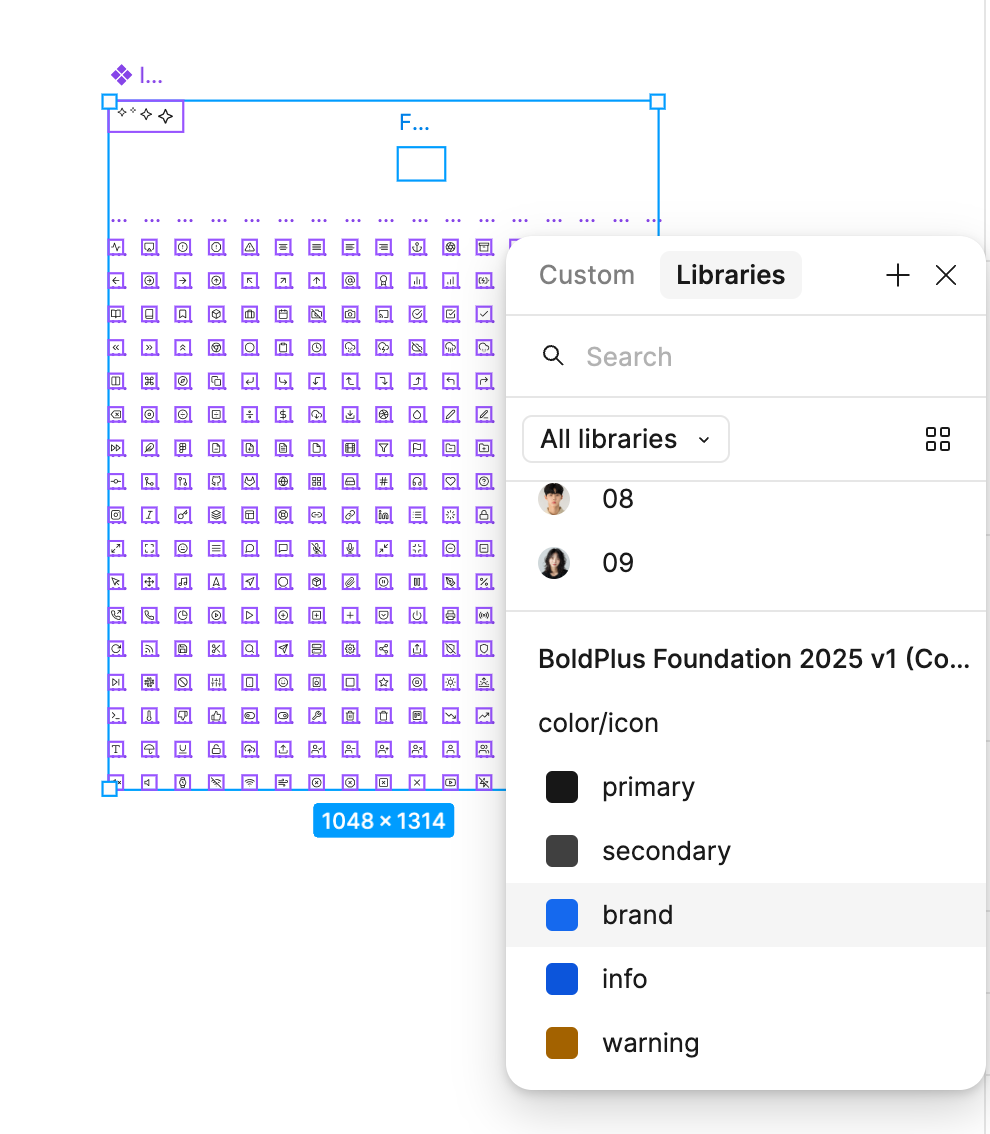Pick the info blue color swatch
This screenshot has width=990, height=1134.
pyautogui.click(x=562, y=979)
